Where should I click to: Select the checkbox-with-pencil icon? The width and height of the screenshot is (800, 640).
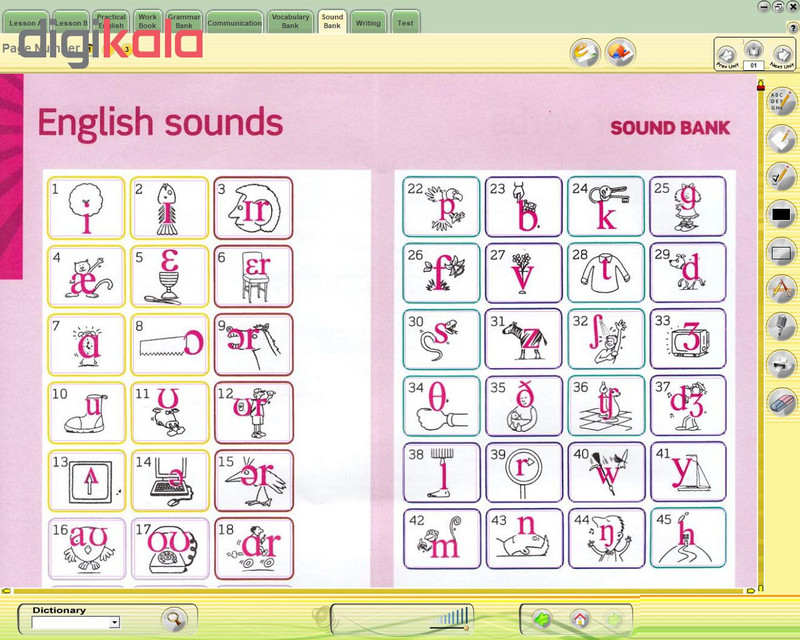click(782, 177)
